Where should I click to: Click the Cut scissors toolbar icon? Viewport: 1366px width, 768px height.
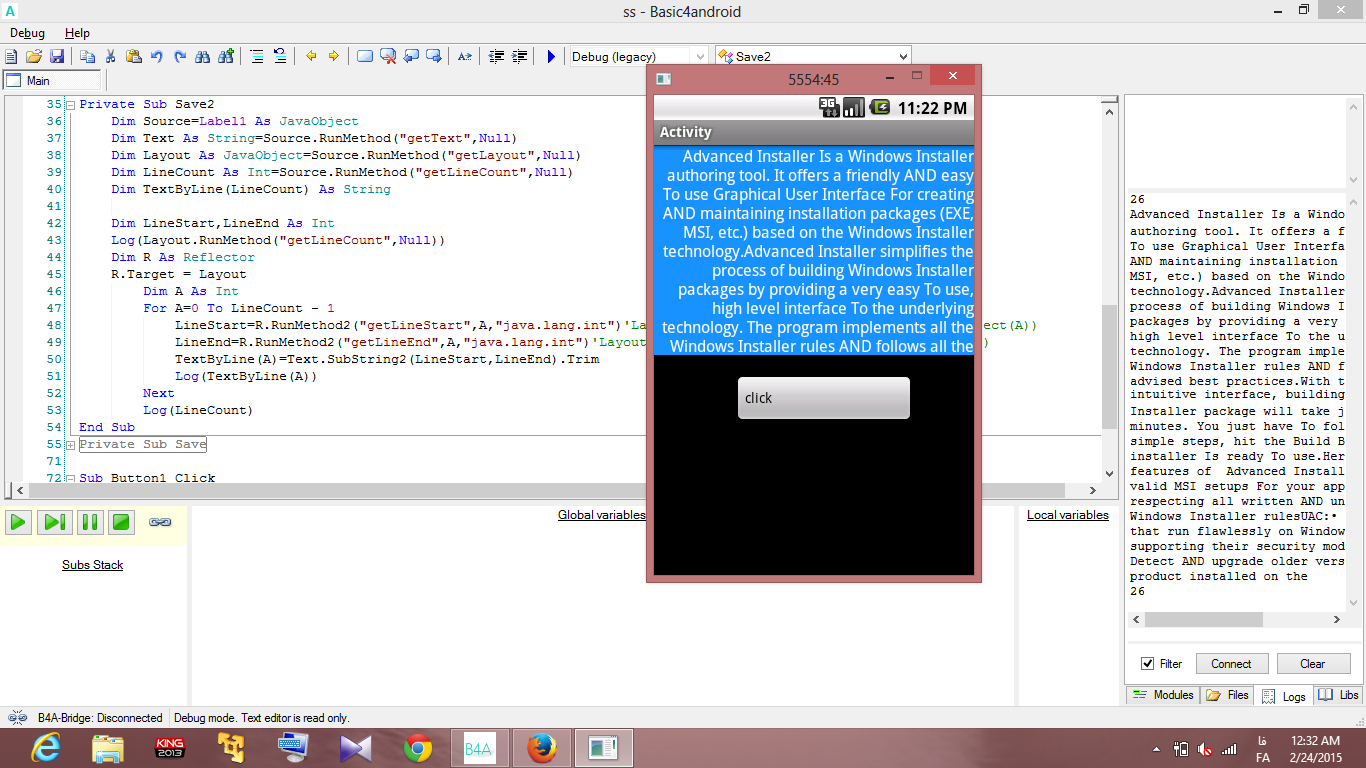(x=111, y=57)
